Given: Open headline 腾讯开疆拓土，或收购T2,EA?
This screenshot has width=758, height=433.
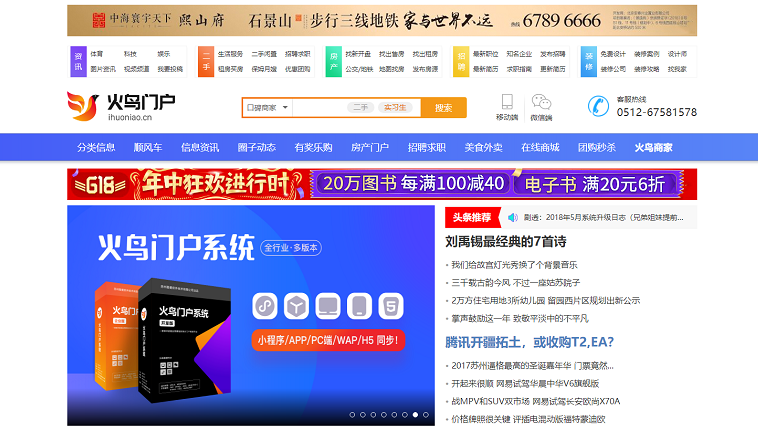Looking at the screenshot, I should click(x=529, y=342).
